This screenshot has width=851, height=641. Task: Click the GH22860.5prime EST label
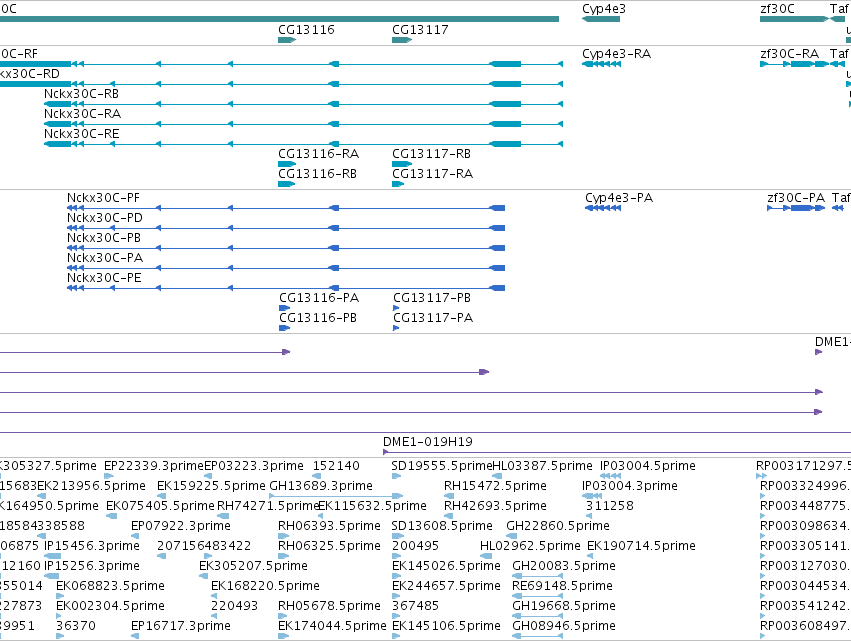pyautogui.click(x=558, y=526)
